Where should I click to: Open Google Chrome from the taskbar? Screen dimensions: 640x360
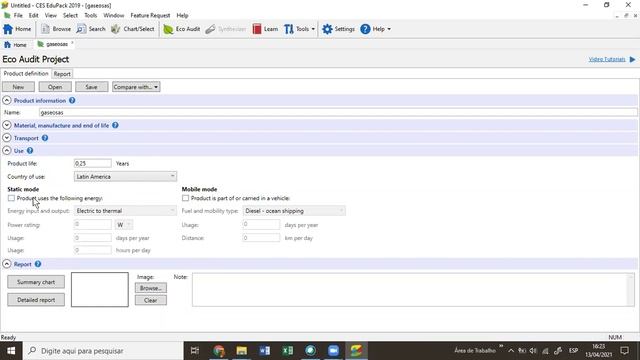click(219, 351)
